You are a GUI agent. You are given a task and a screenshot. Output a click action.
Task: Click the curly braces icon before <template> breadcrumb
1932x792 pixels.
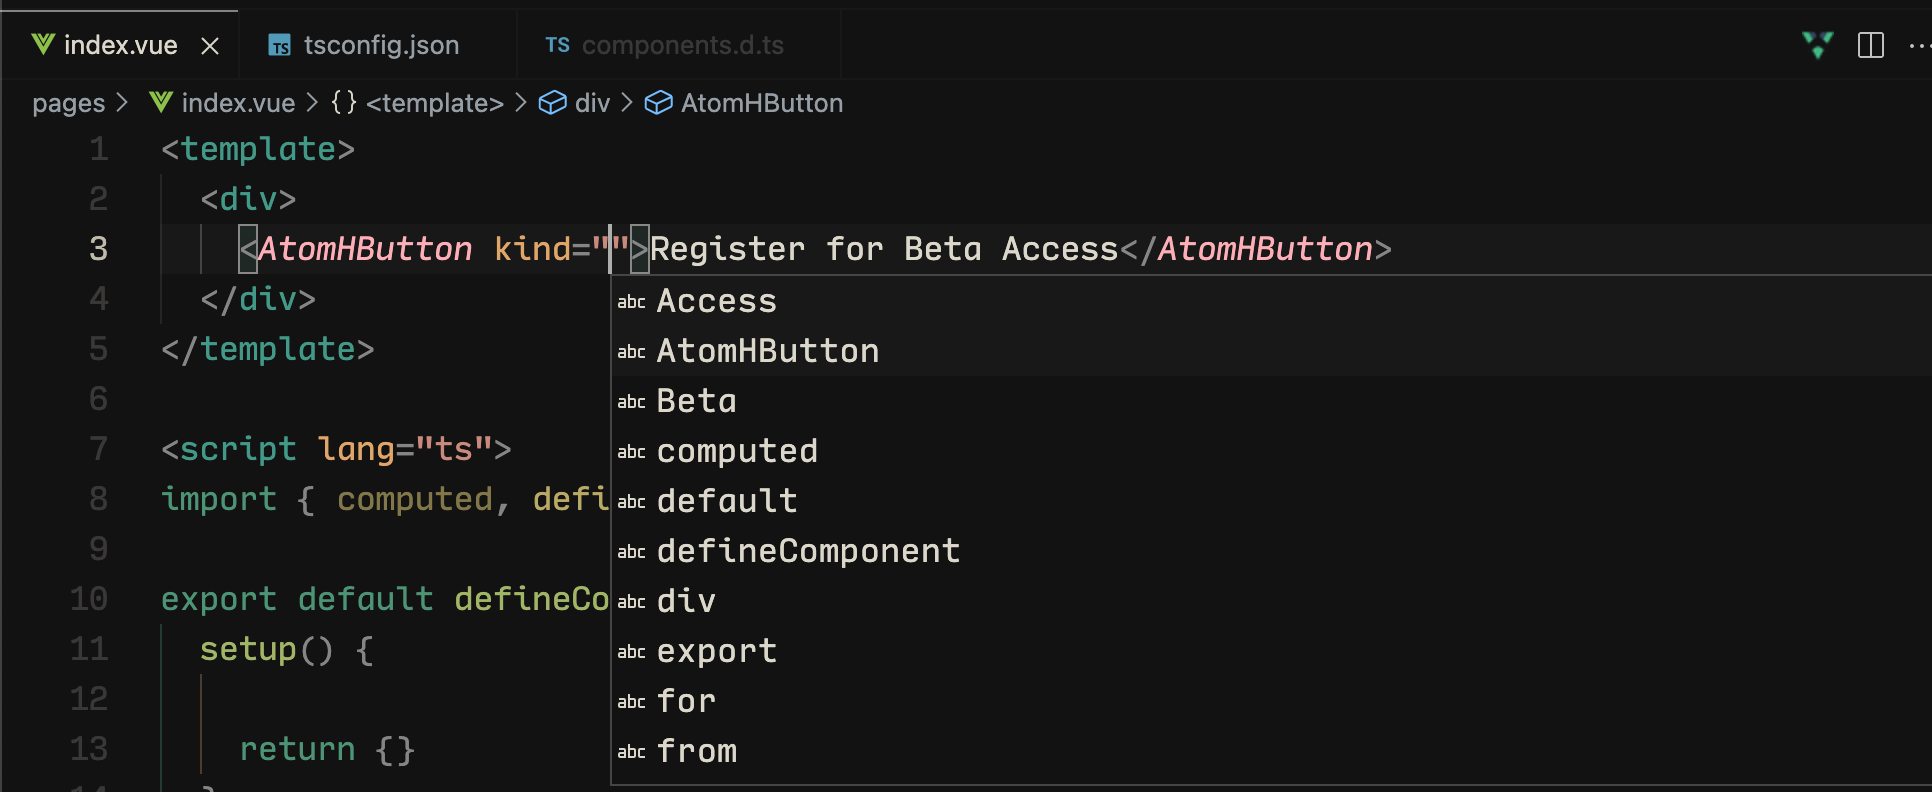[x=342, y=102]
